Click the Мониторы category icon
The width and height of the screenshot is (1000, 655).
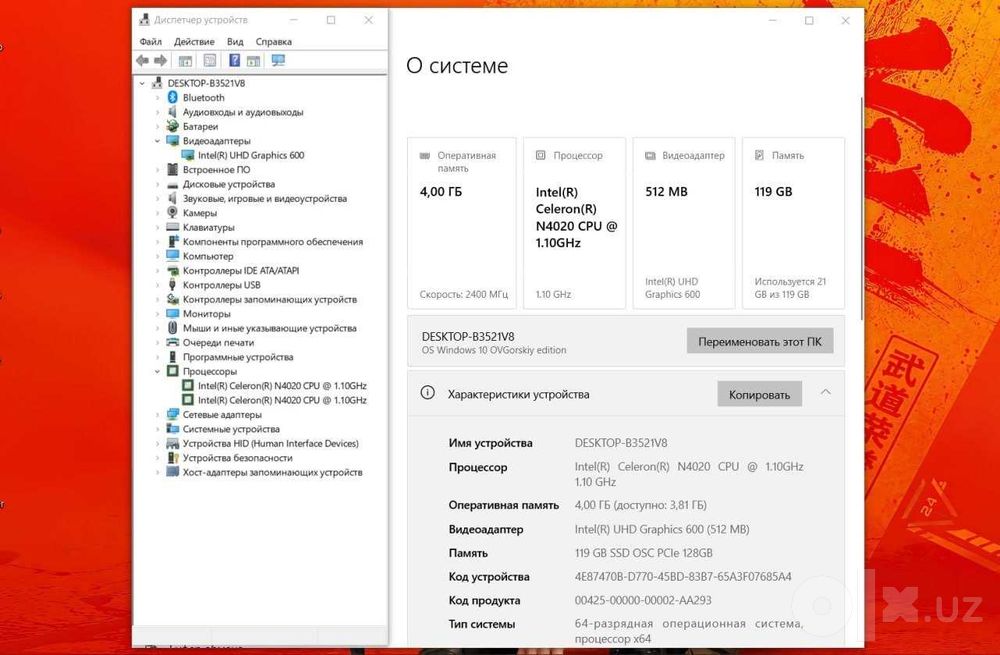[172, 313]
